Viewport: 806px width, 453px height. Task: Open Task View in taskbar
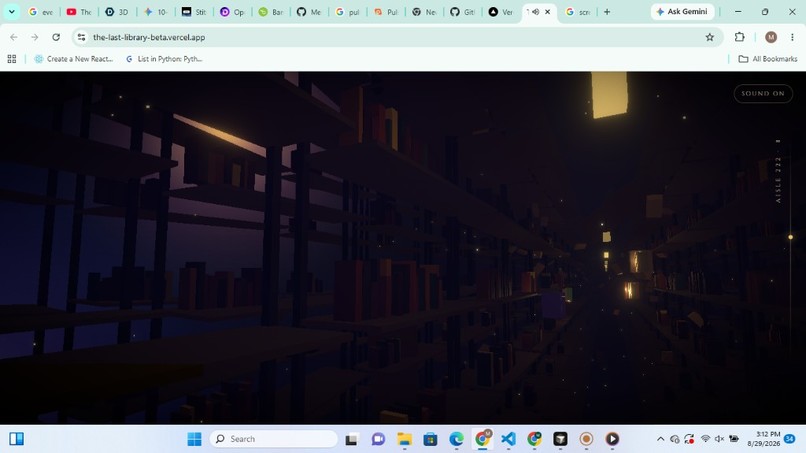[x=352, y=439]
